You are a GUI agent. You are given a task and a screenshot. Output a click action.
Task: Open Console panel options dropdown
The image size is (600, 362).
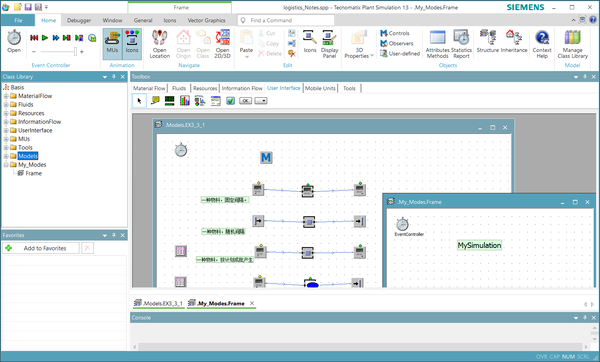pyautogui.click(x=576, y=318)
